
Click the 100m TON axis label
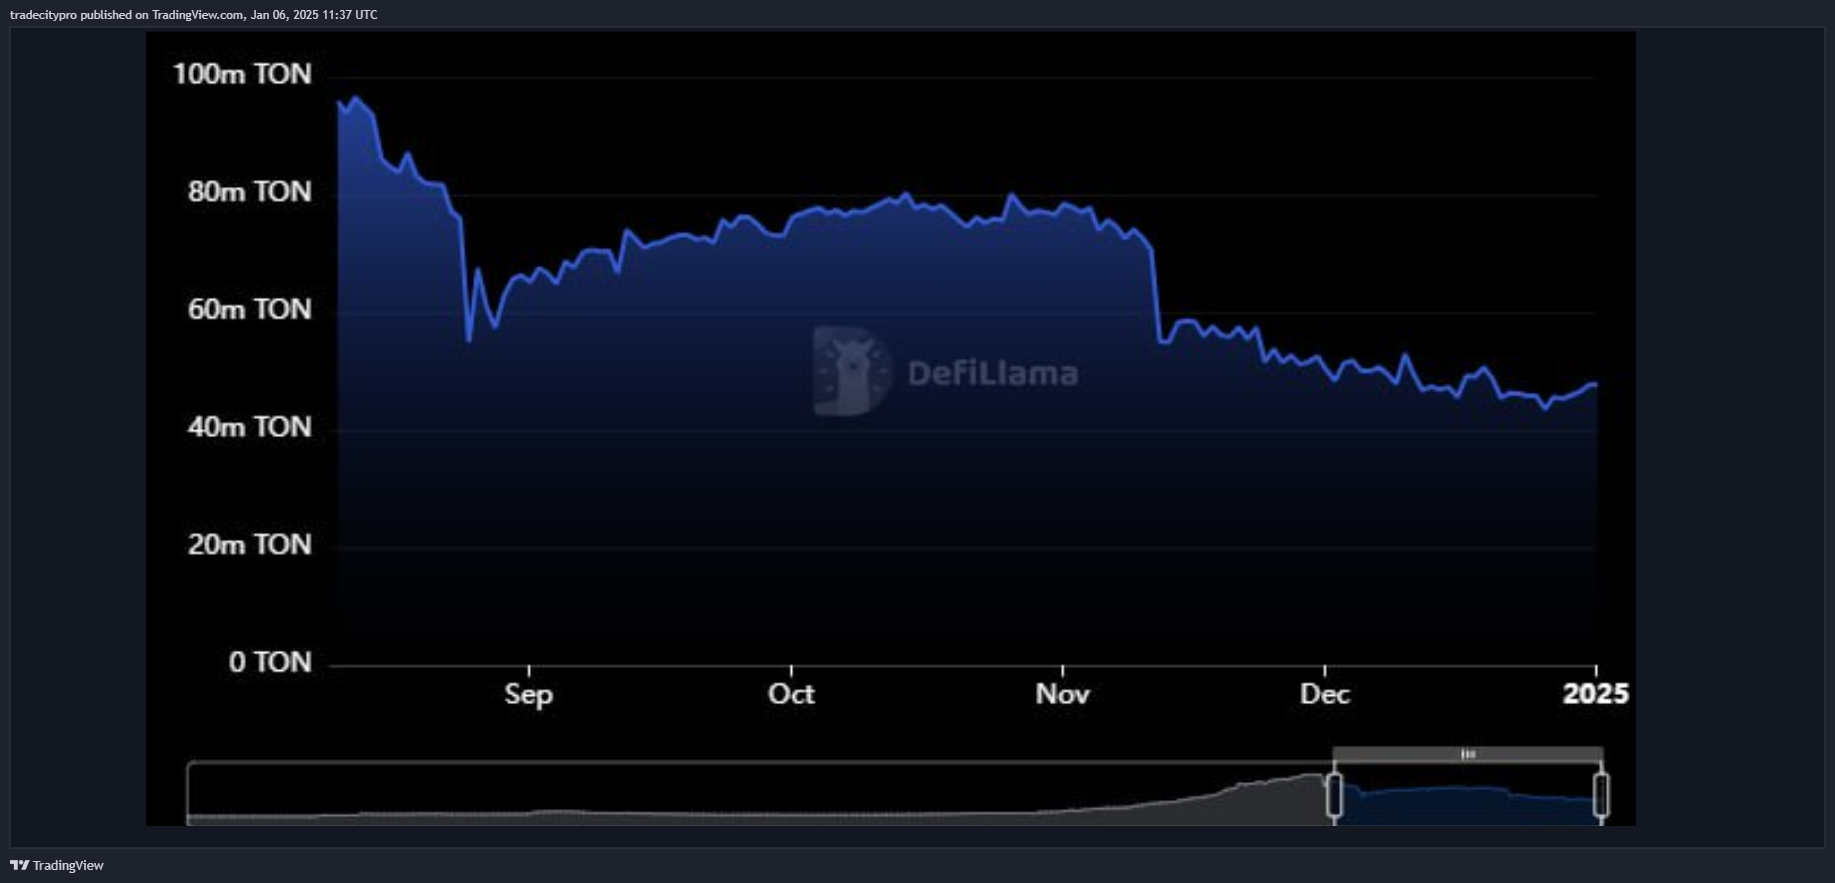242,74
